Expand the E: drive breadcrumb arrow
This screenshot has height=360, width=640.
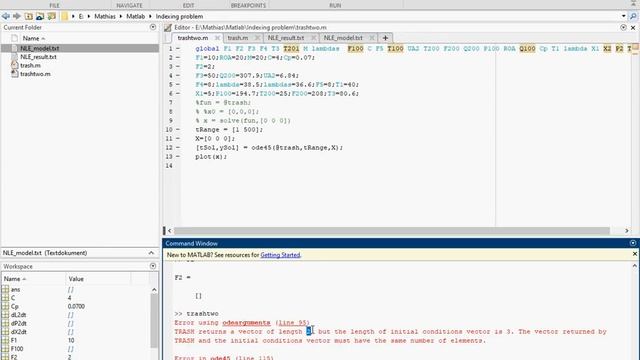(x=89, y=16)
